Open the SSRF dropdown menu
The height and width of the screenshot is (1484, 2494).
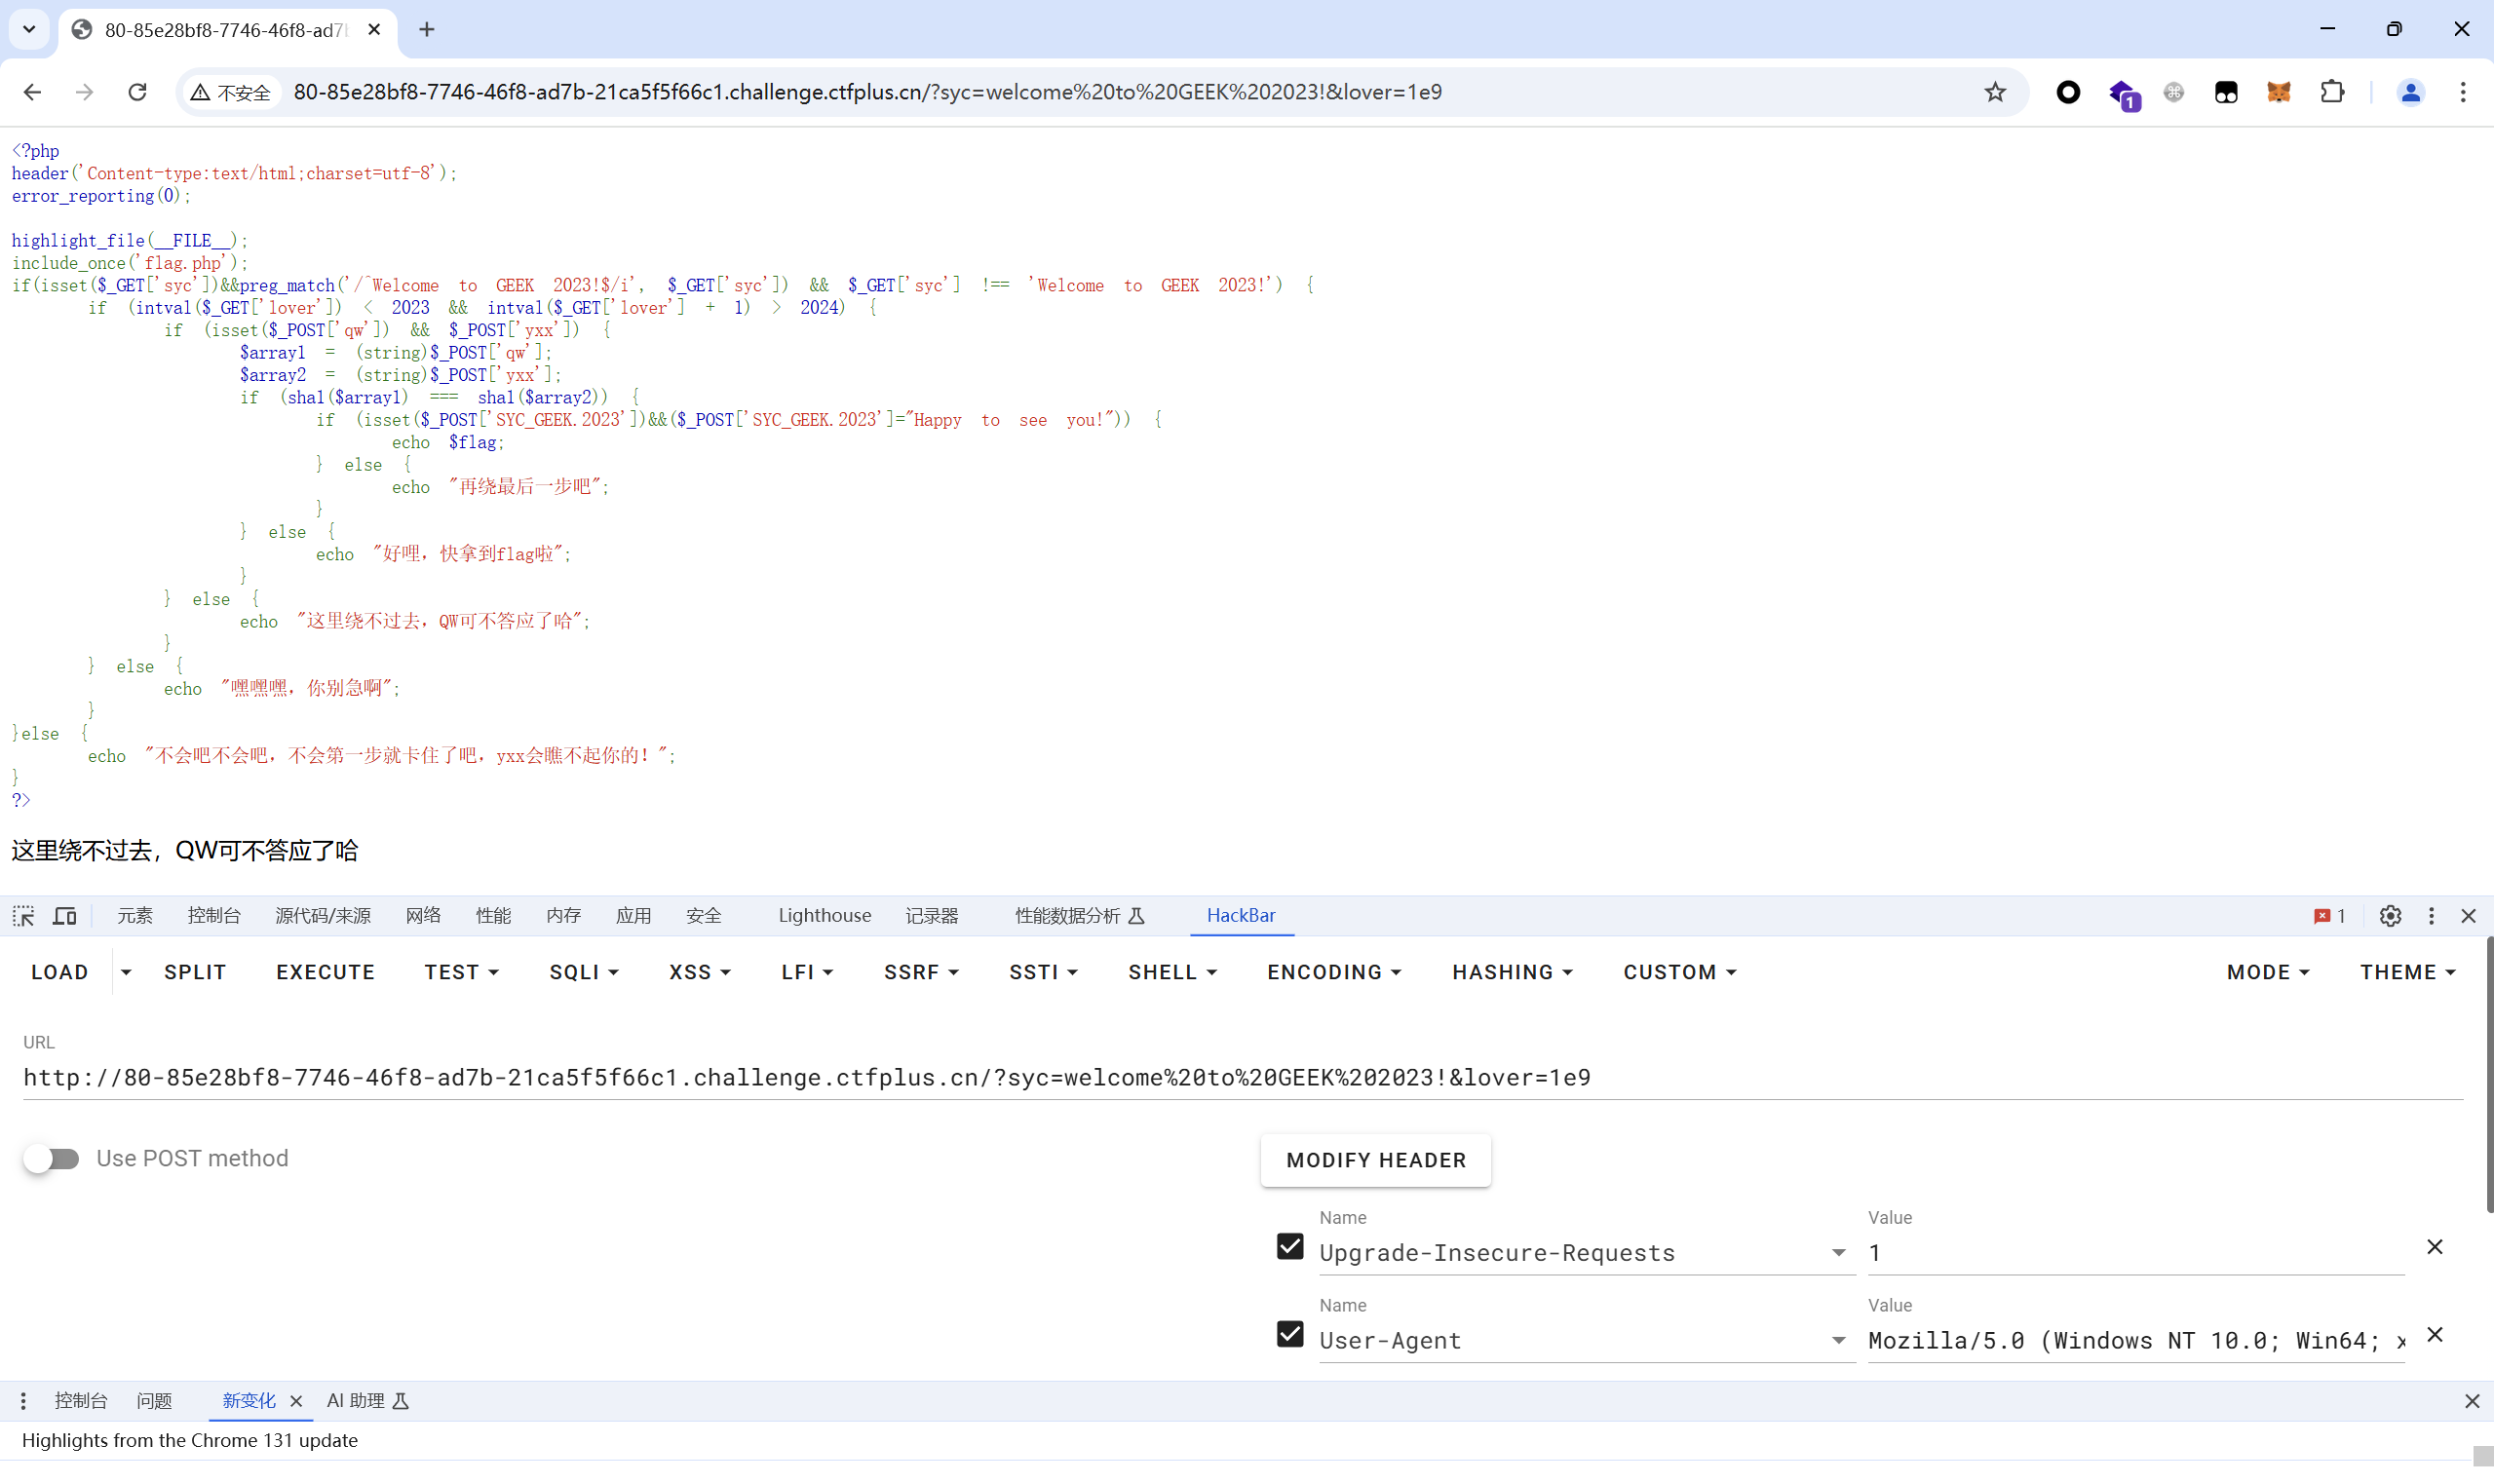[x=921, y=972]
